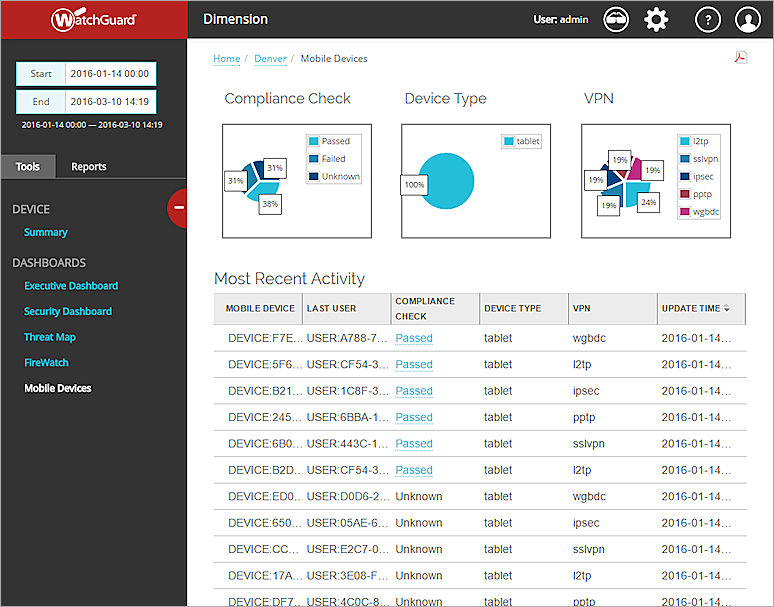Open the help question mark icon
The width and height of the screenshot is (774, 607).
click(707, 19)
